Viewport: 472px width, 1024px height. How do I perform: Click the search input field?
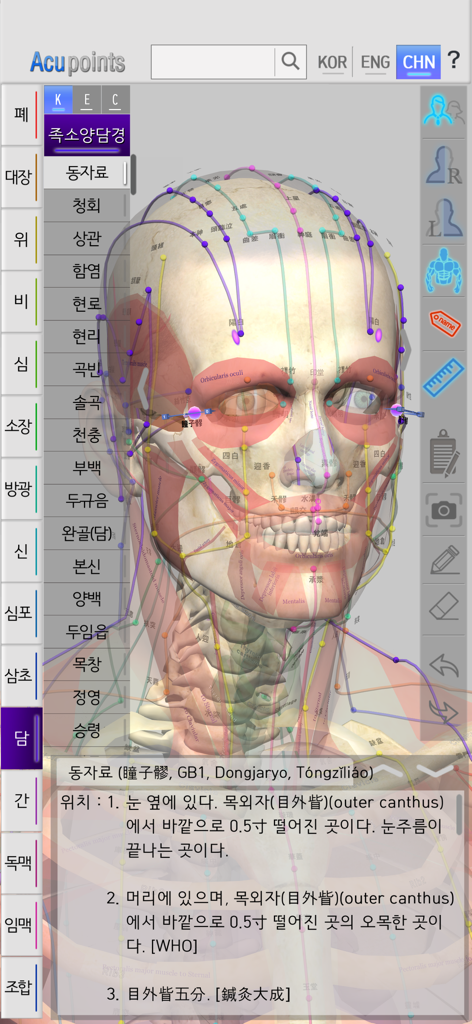click(x=213, y=62)
